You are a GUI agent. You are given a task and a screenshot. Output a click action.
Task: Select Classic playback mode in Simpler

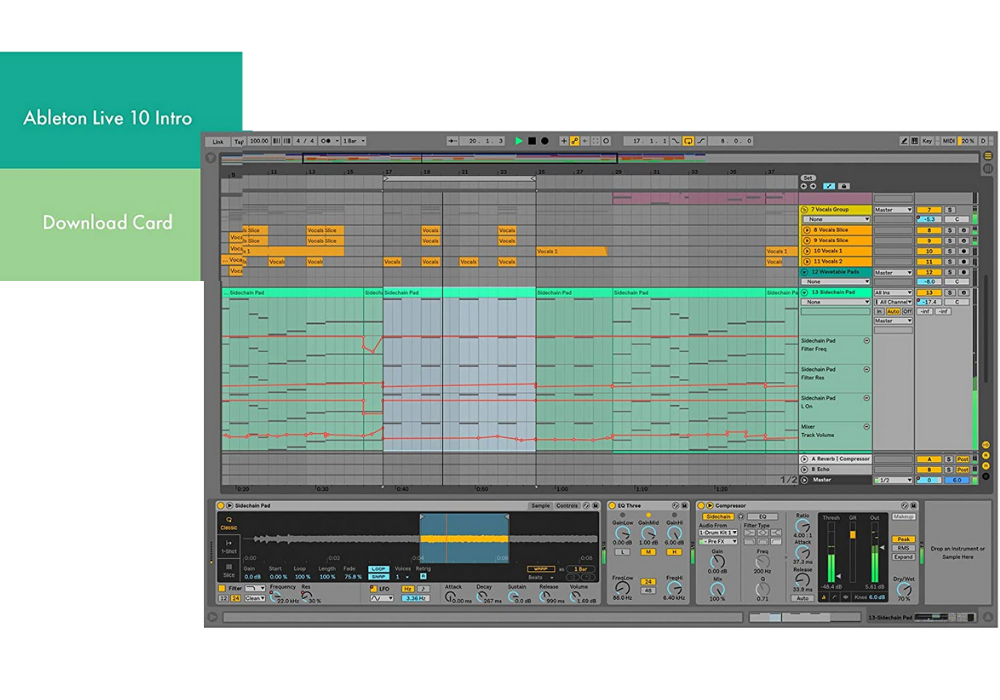click(229, 522)
